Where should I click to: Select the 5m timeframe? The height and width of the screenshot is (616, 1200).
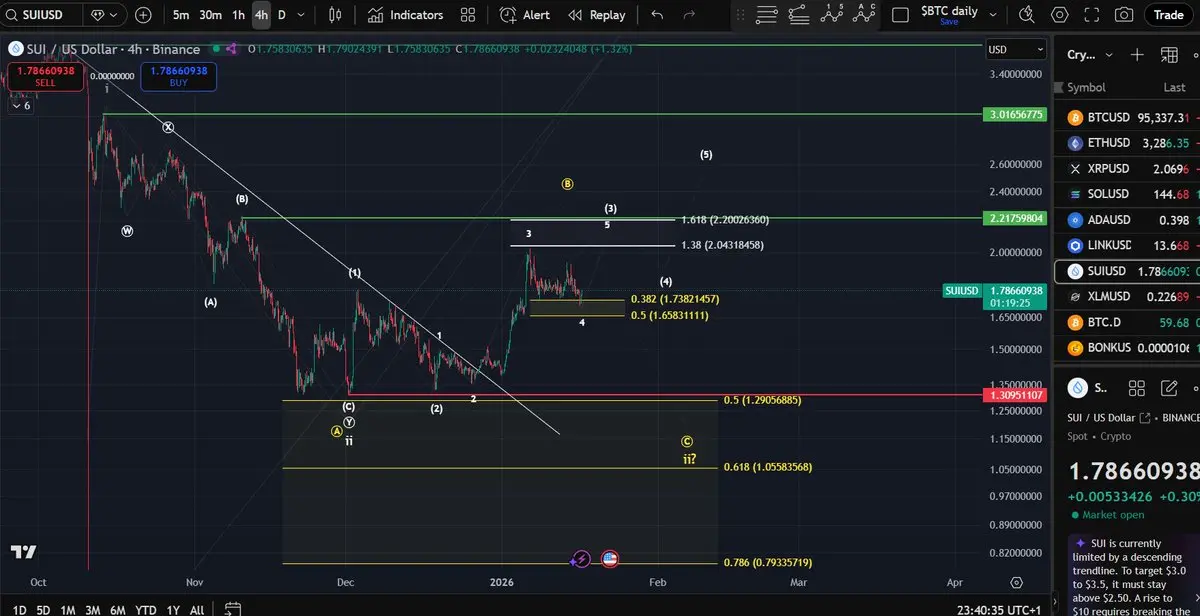181,15
